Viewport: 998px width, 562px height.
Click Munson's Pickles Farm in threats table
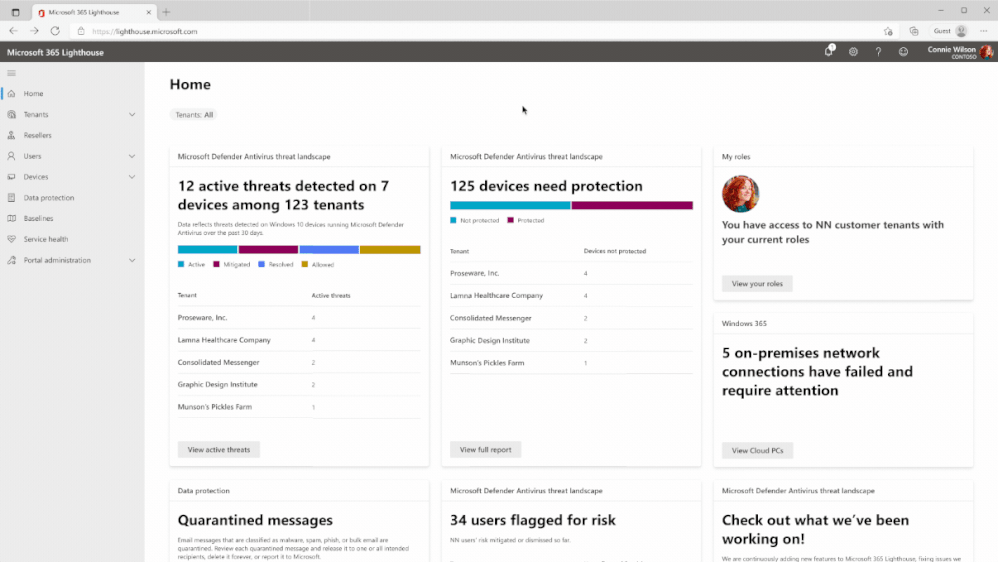point(214,407)
